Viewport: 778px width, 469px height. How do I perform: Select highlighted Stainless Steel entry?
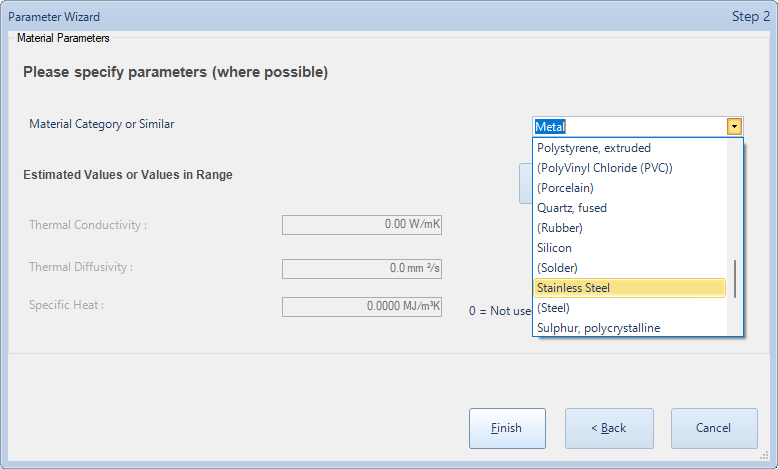[629, 288]
